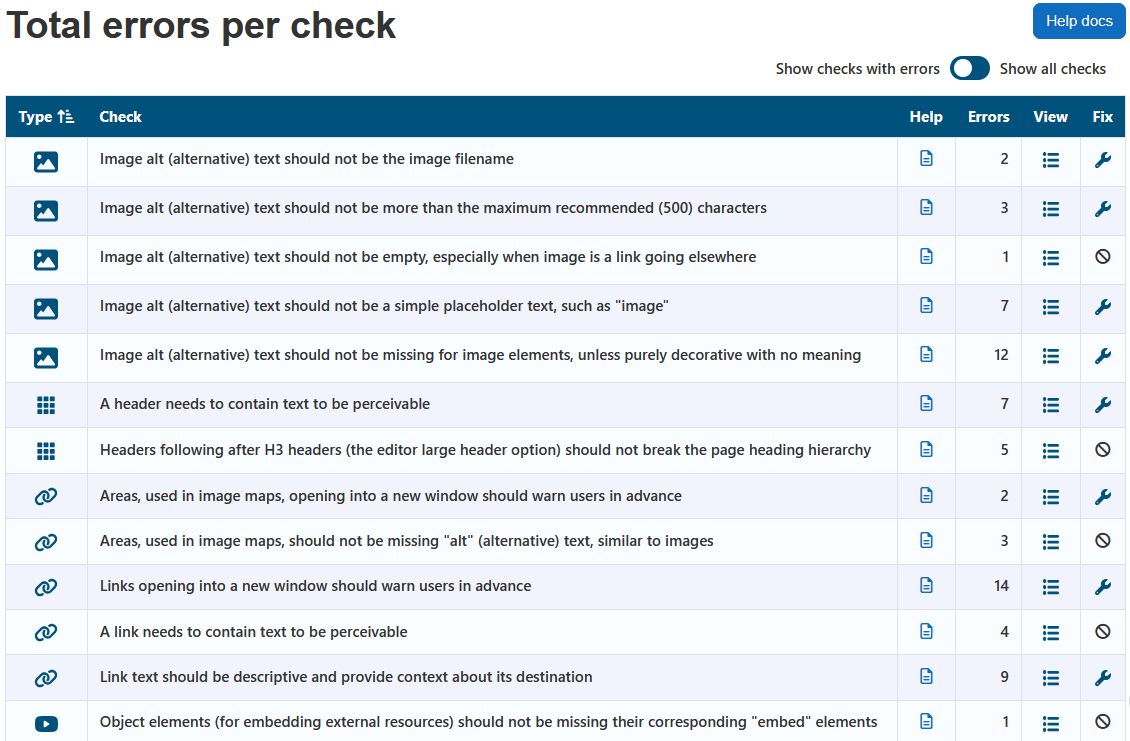Open help for links opening new window
The image size is (1130, 741).
point(927,585)
